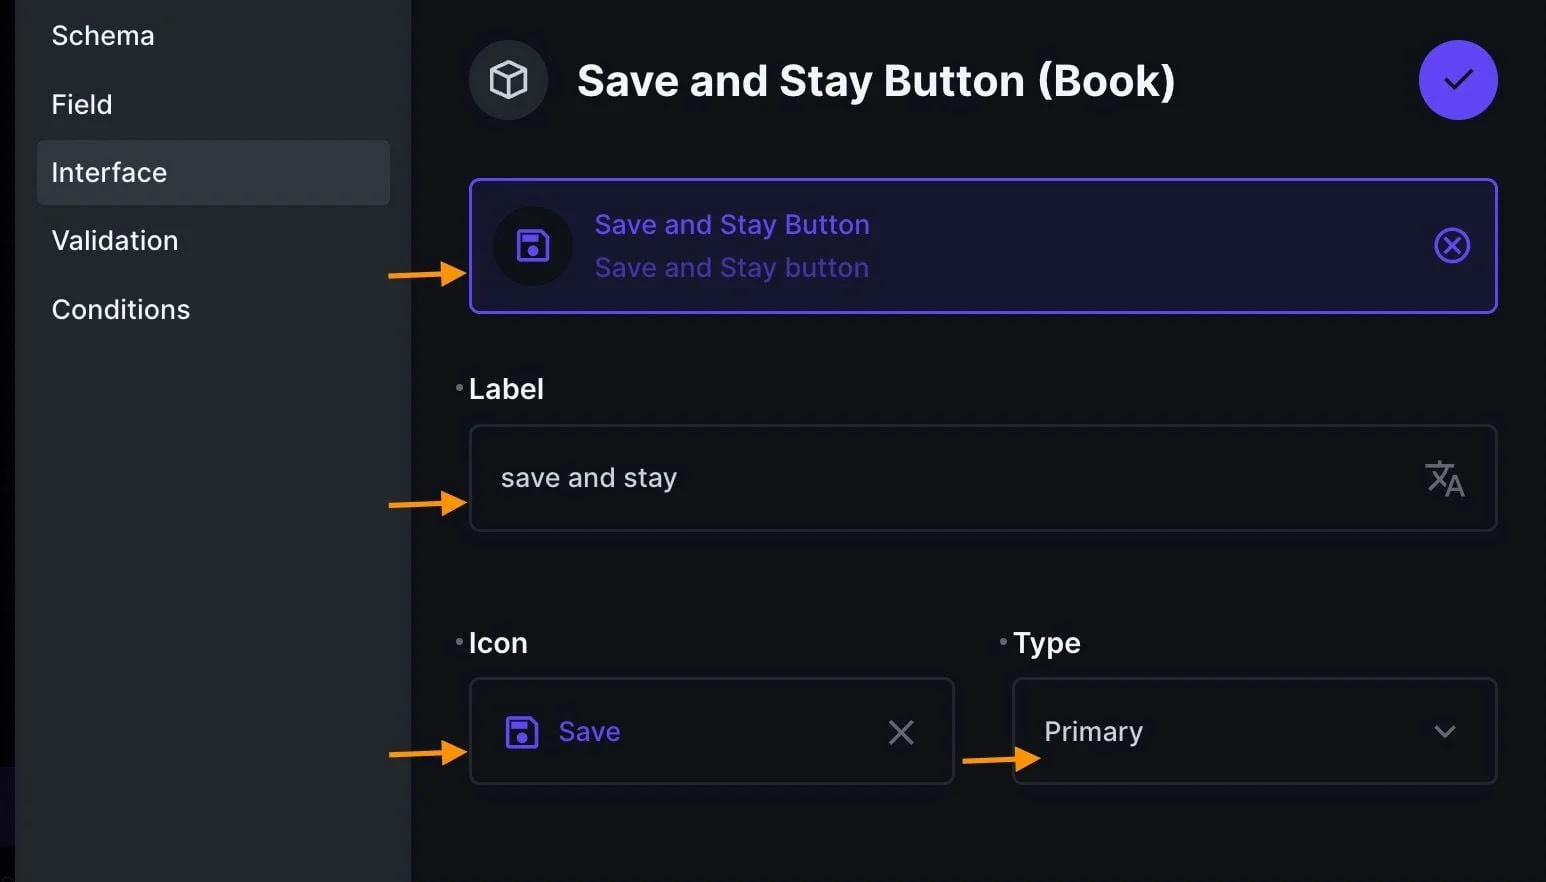
Task: Open translations for the Label field
Action: [x=1444, y=479]
